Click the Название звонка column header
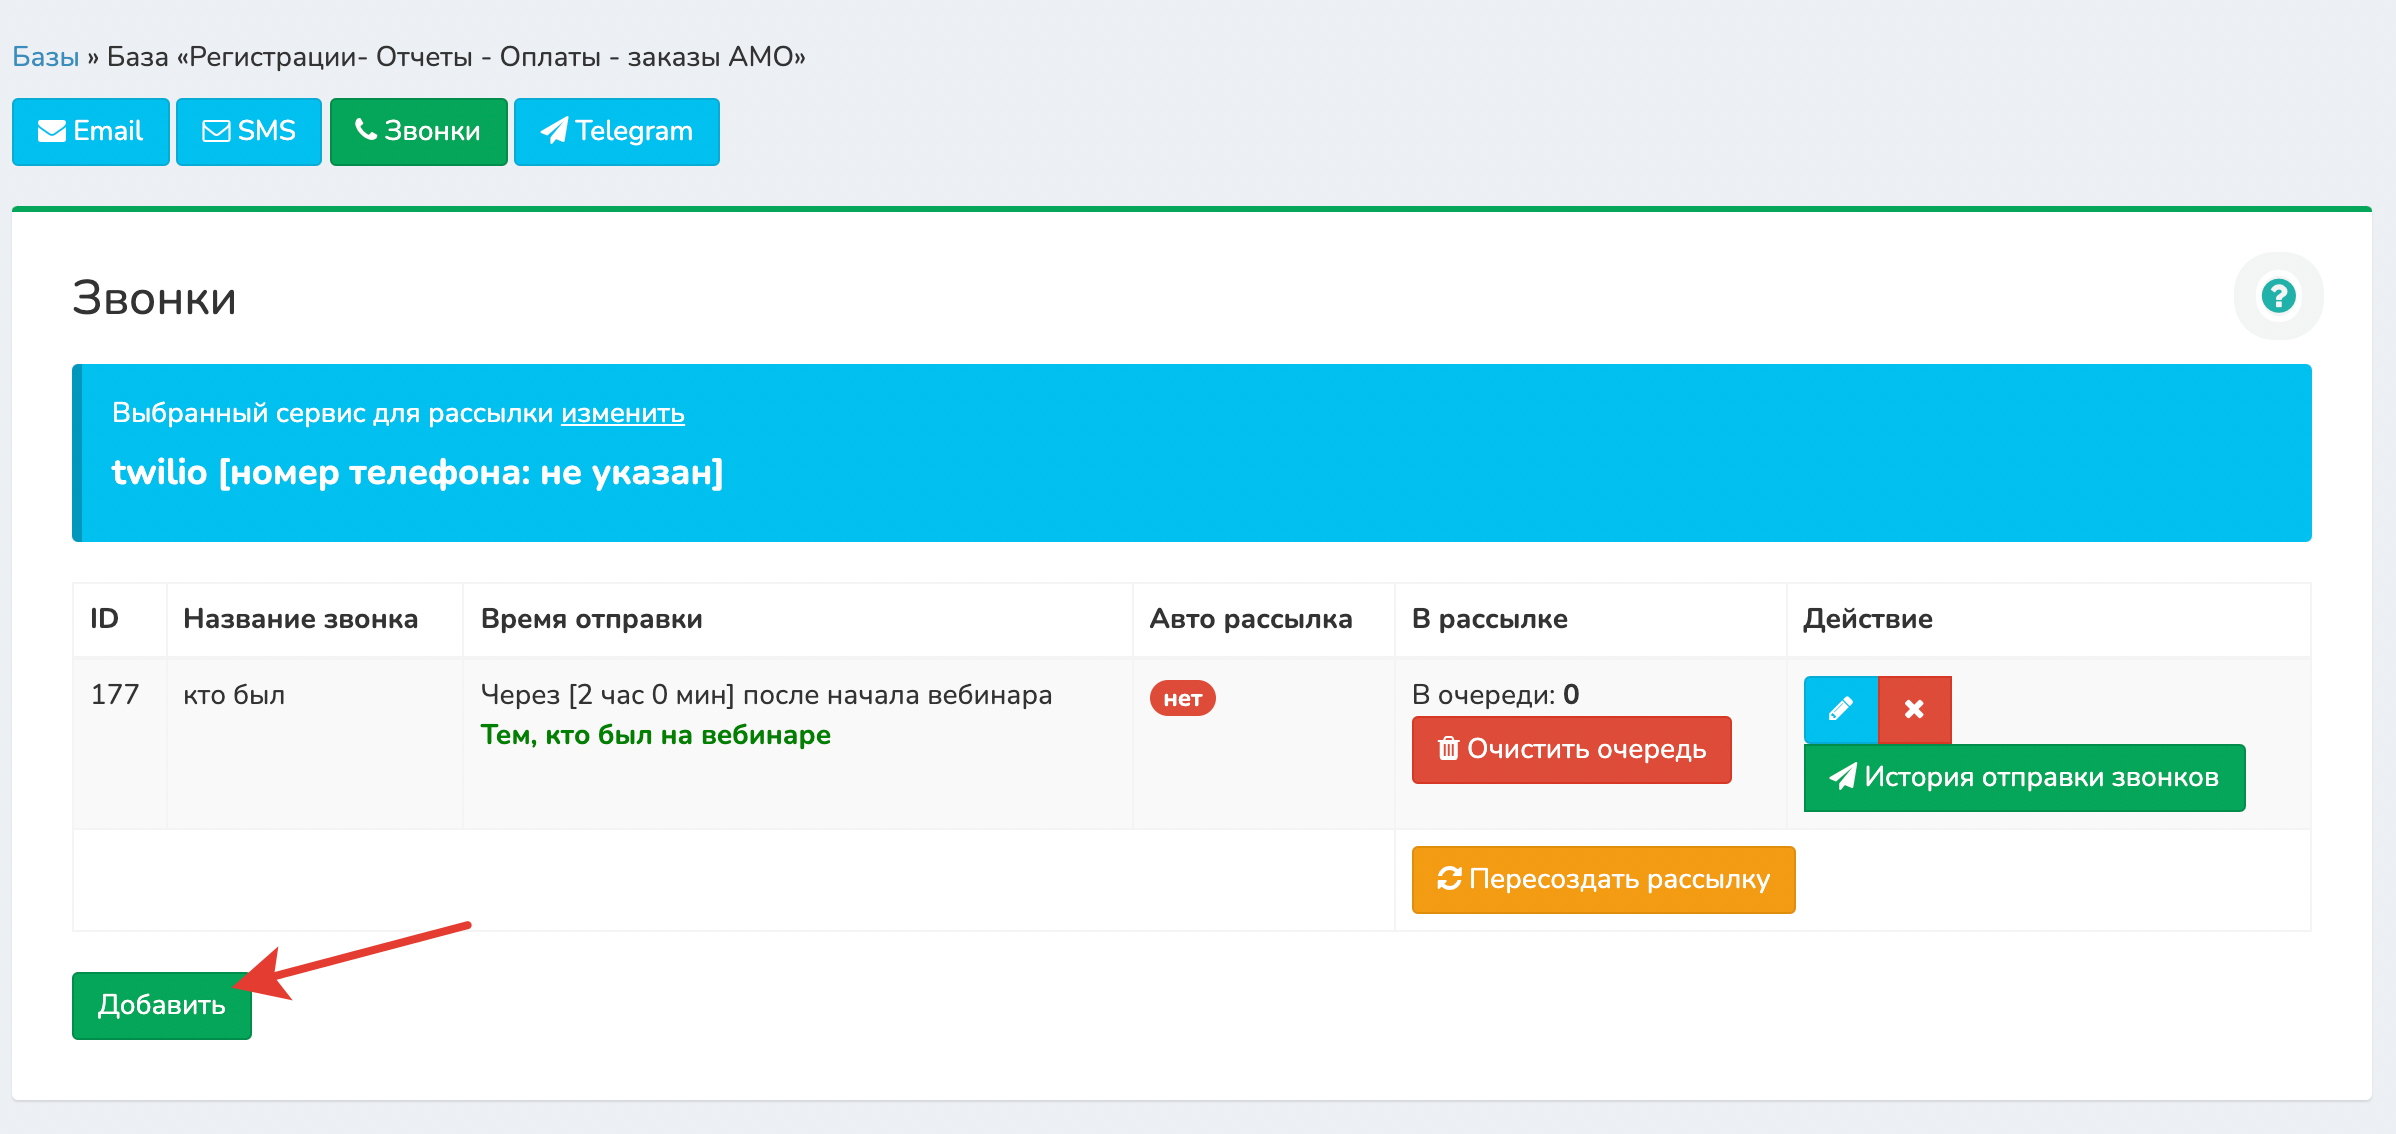2396x1134 pixels. (300, 619)
